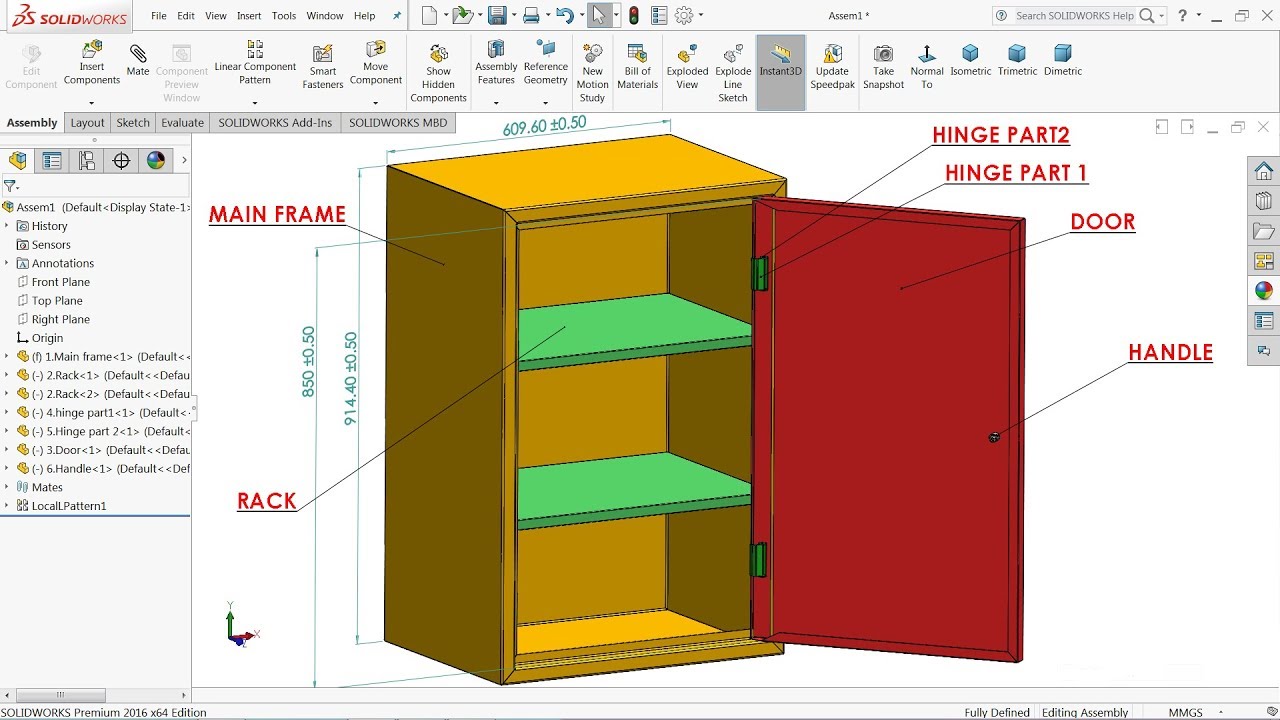This screenshot has height=720, width=1280.
Task: Pin the menu bar
Action: coord(397,16)
